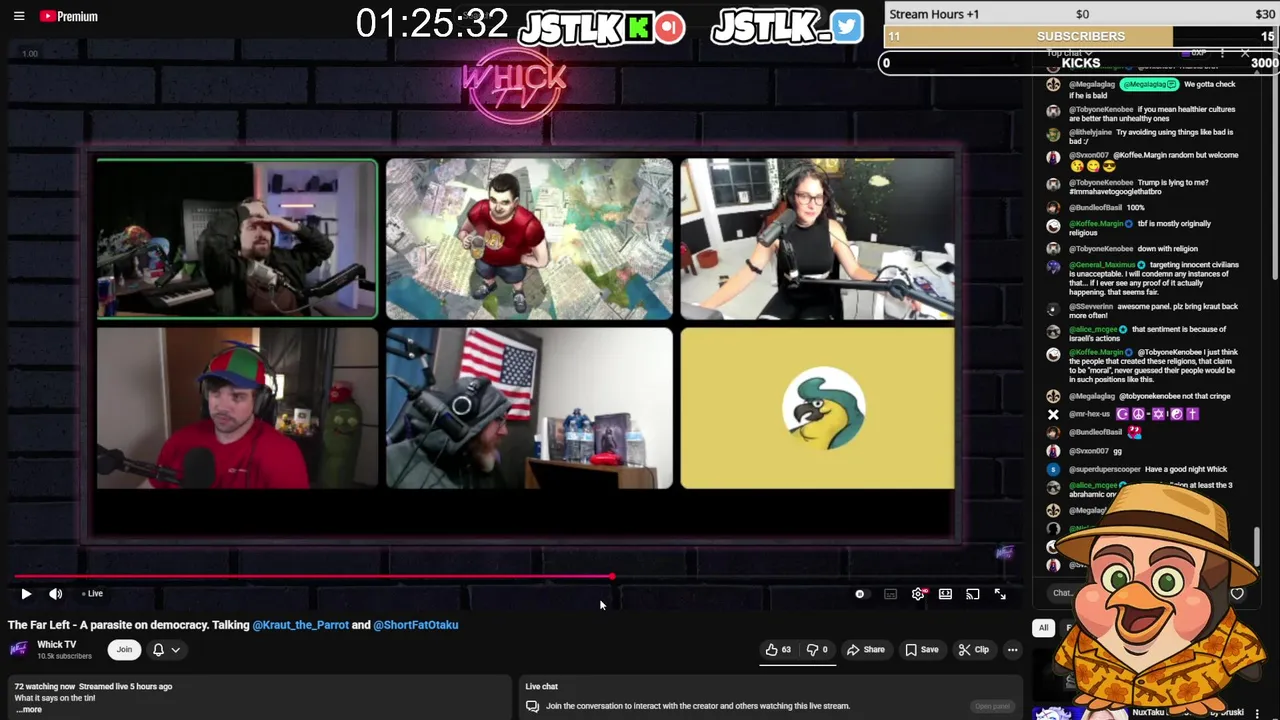Image resolution: width=1280 pixels, height=720 pixels.
Task: Open the live chat panel
Action: click(992, 706)
